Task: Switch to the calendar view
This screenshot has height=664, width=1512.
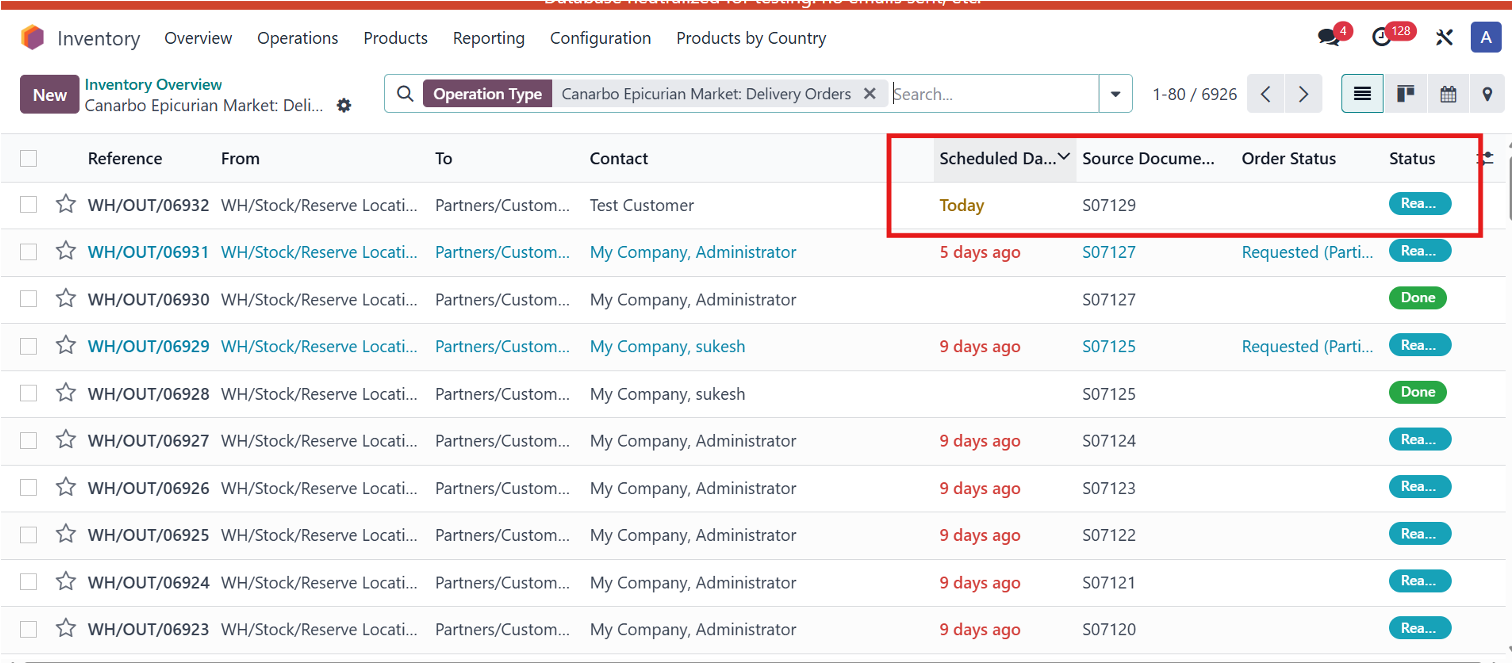Action: [1447, 94]
